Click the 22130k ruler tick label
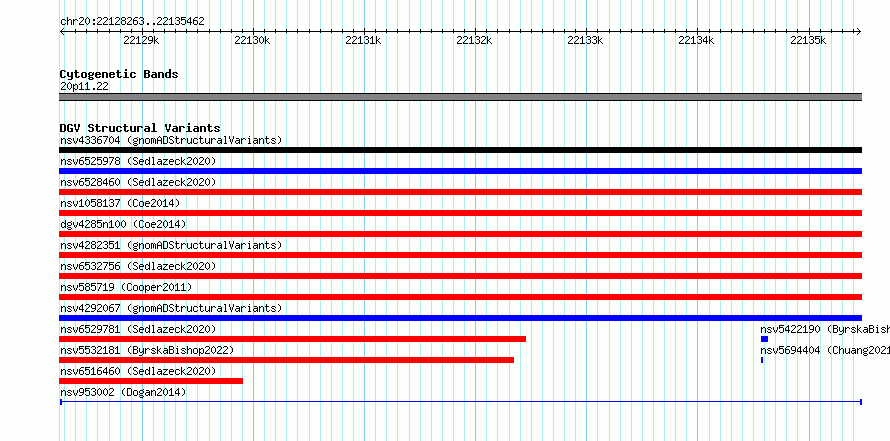The height and width of the screenshot is (441, 890). 252,41
